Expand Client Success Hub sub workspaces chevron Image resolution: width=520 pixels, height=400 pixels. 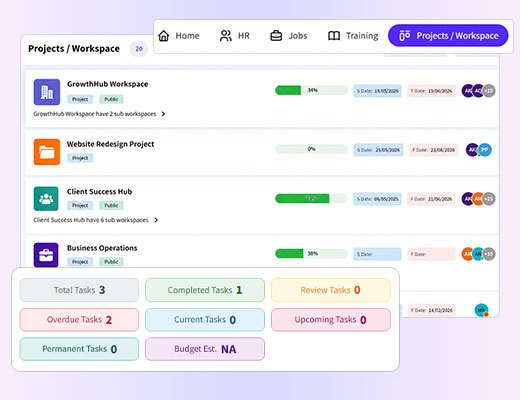156,220
